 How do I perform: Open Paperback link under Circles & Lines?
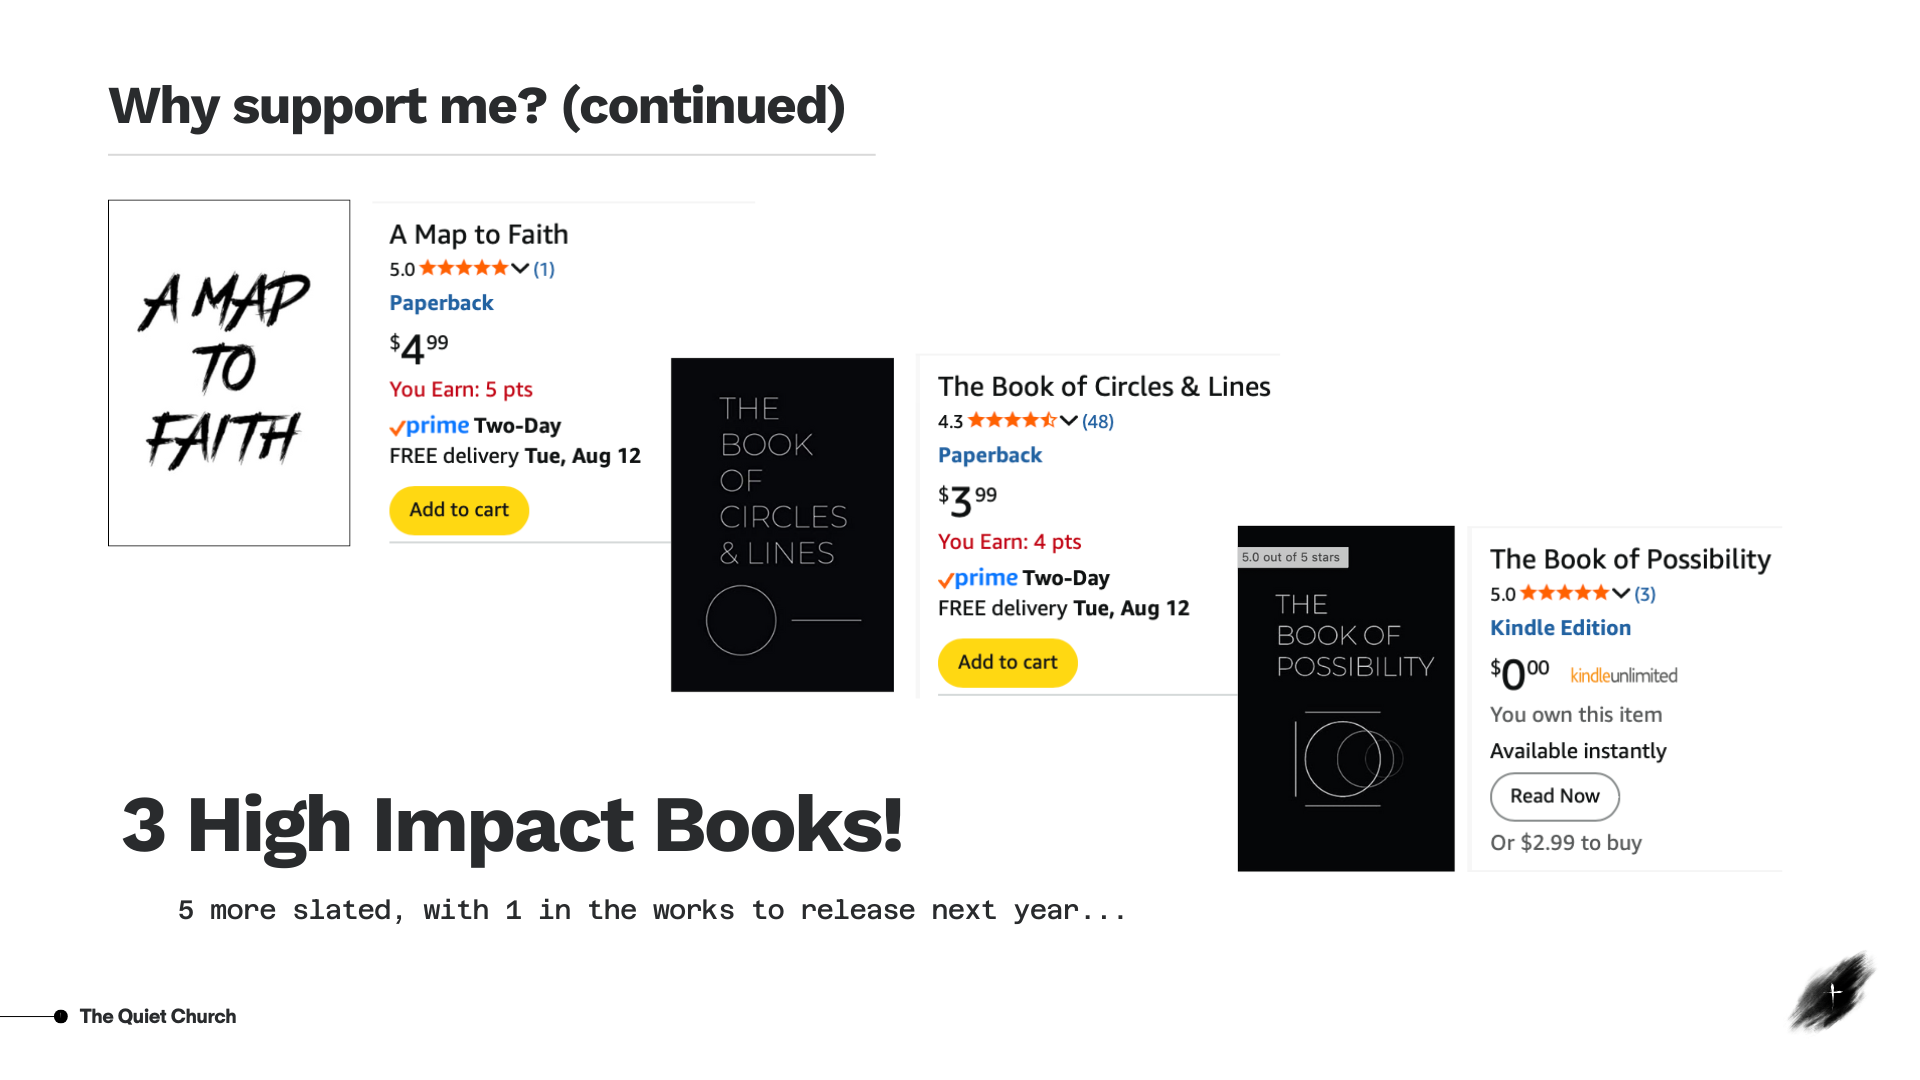click(990, 455)
